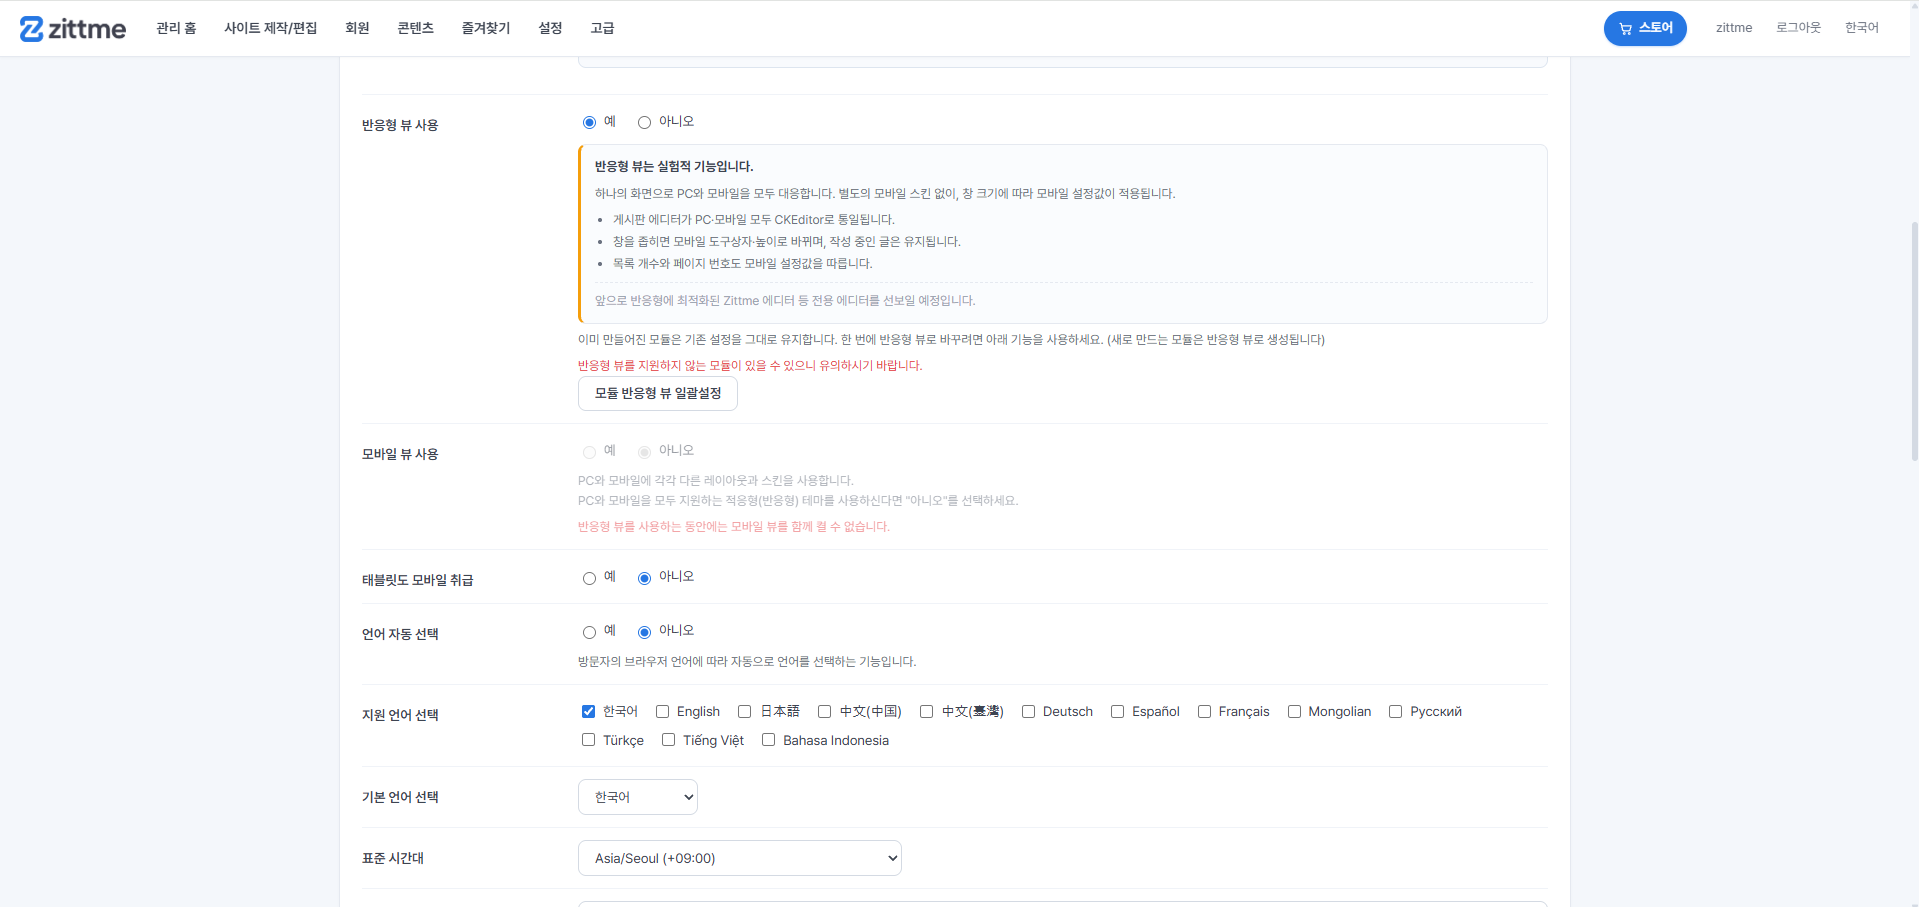Open the 기본 언어 선택 dropdown

click(x=638, y=797)
